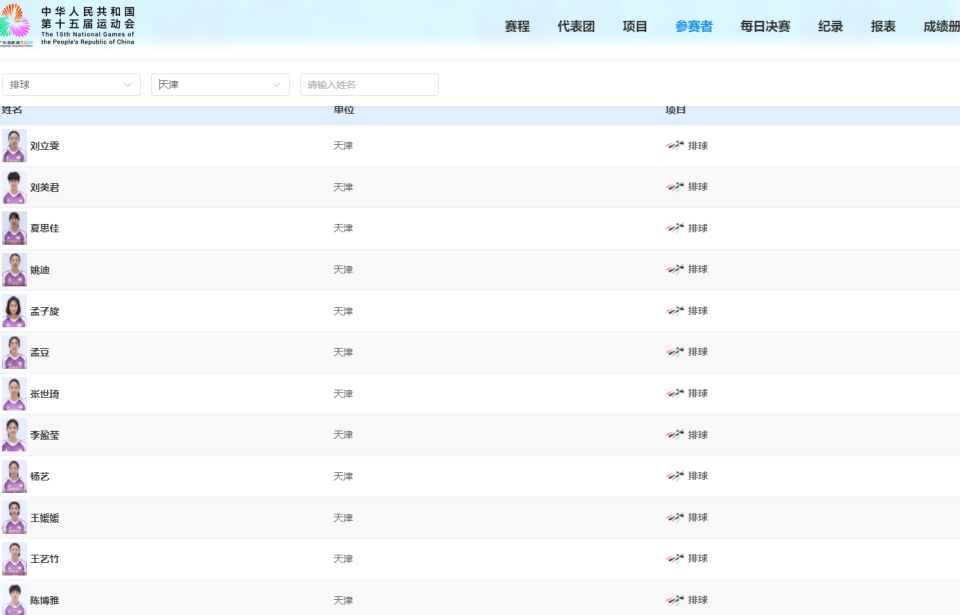
Task: Open the 天津 delegation dropdown
Action: (220, 85)
